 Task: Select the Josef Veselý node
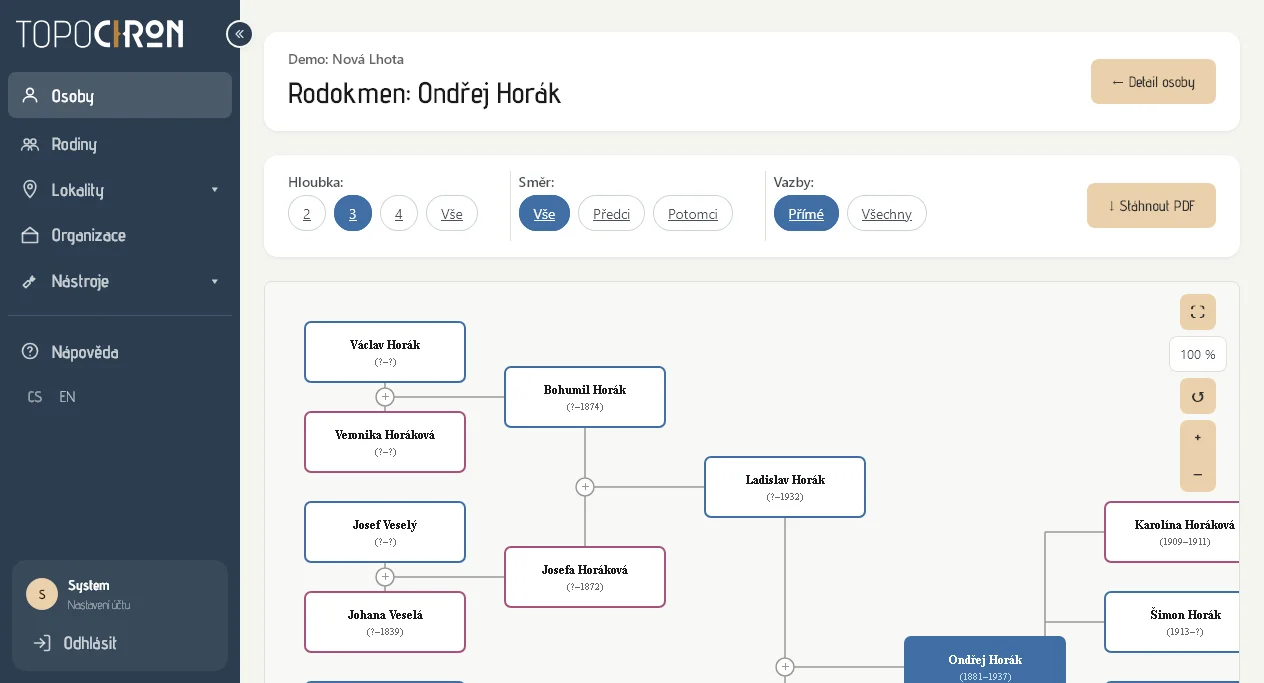385,532
